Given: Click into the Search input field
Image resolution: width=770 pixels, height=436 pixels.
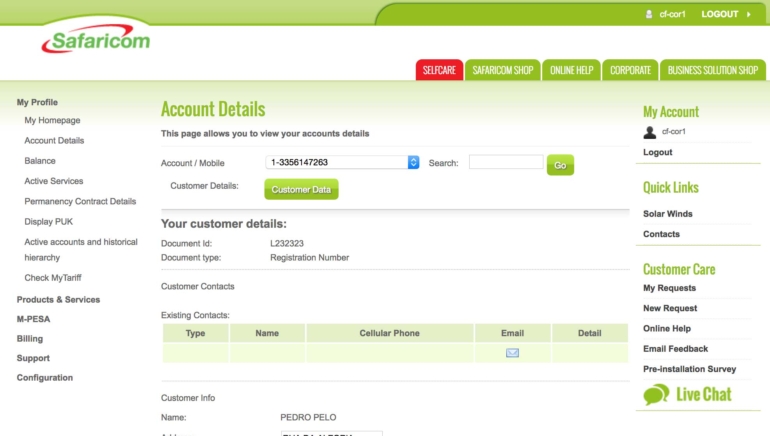Looking at the screenshot, I should 505,162.
